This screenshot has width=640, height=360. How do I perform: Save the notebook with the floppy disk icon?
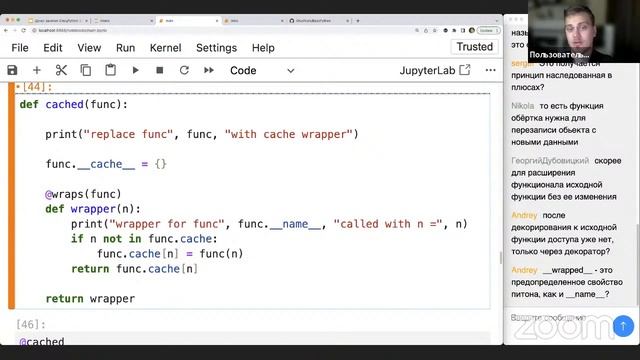(12, 70)
